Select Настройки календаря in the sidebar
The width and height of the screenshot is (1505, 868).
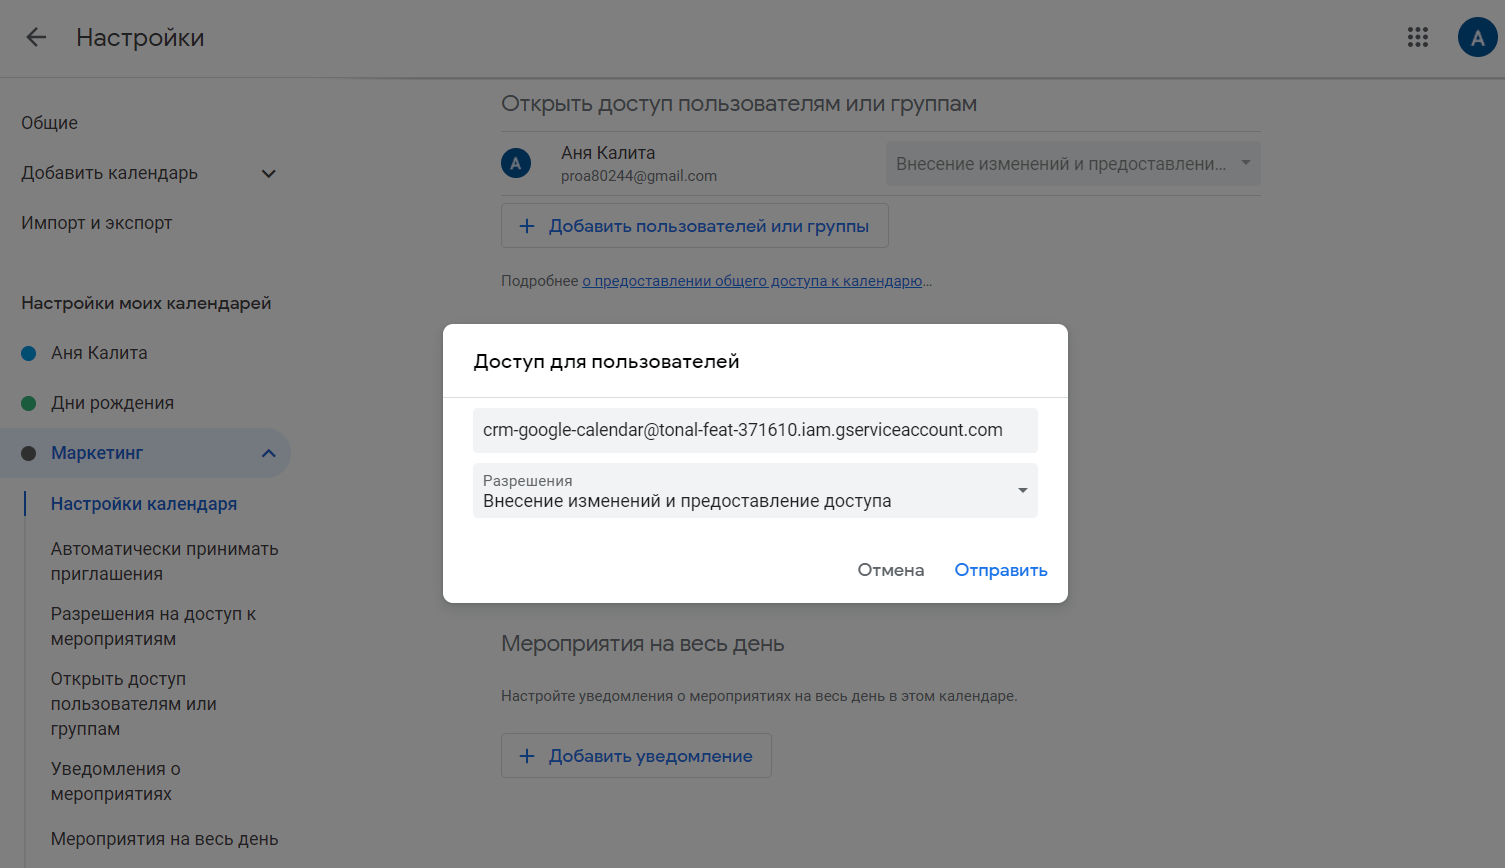(144, 504)
